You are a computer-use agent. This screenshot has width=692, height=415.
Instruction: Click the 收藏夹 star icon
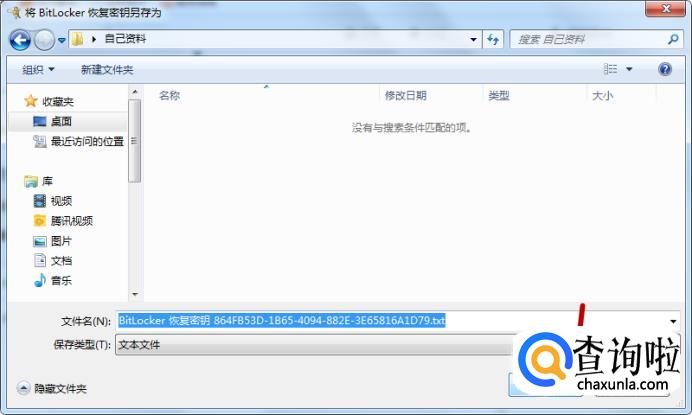30,101
